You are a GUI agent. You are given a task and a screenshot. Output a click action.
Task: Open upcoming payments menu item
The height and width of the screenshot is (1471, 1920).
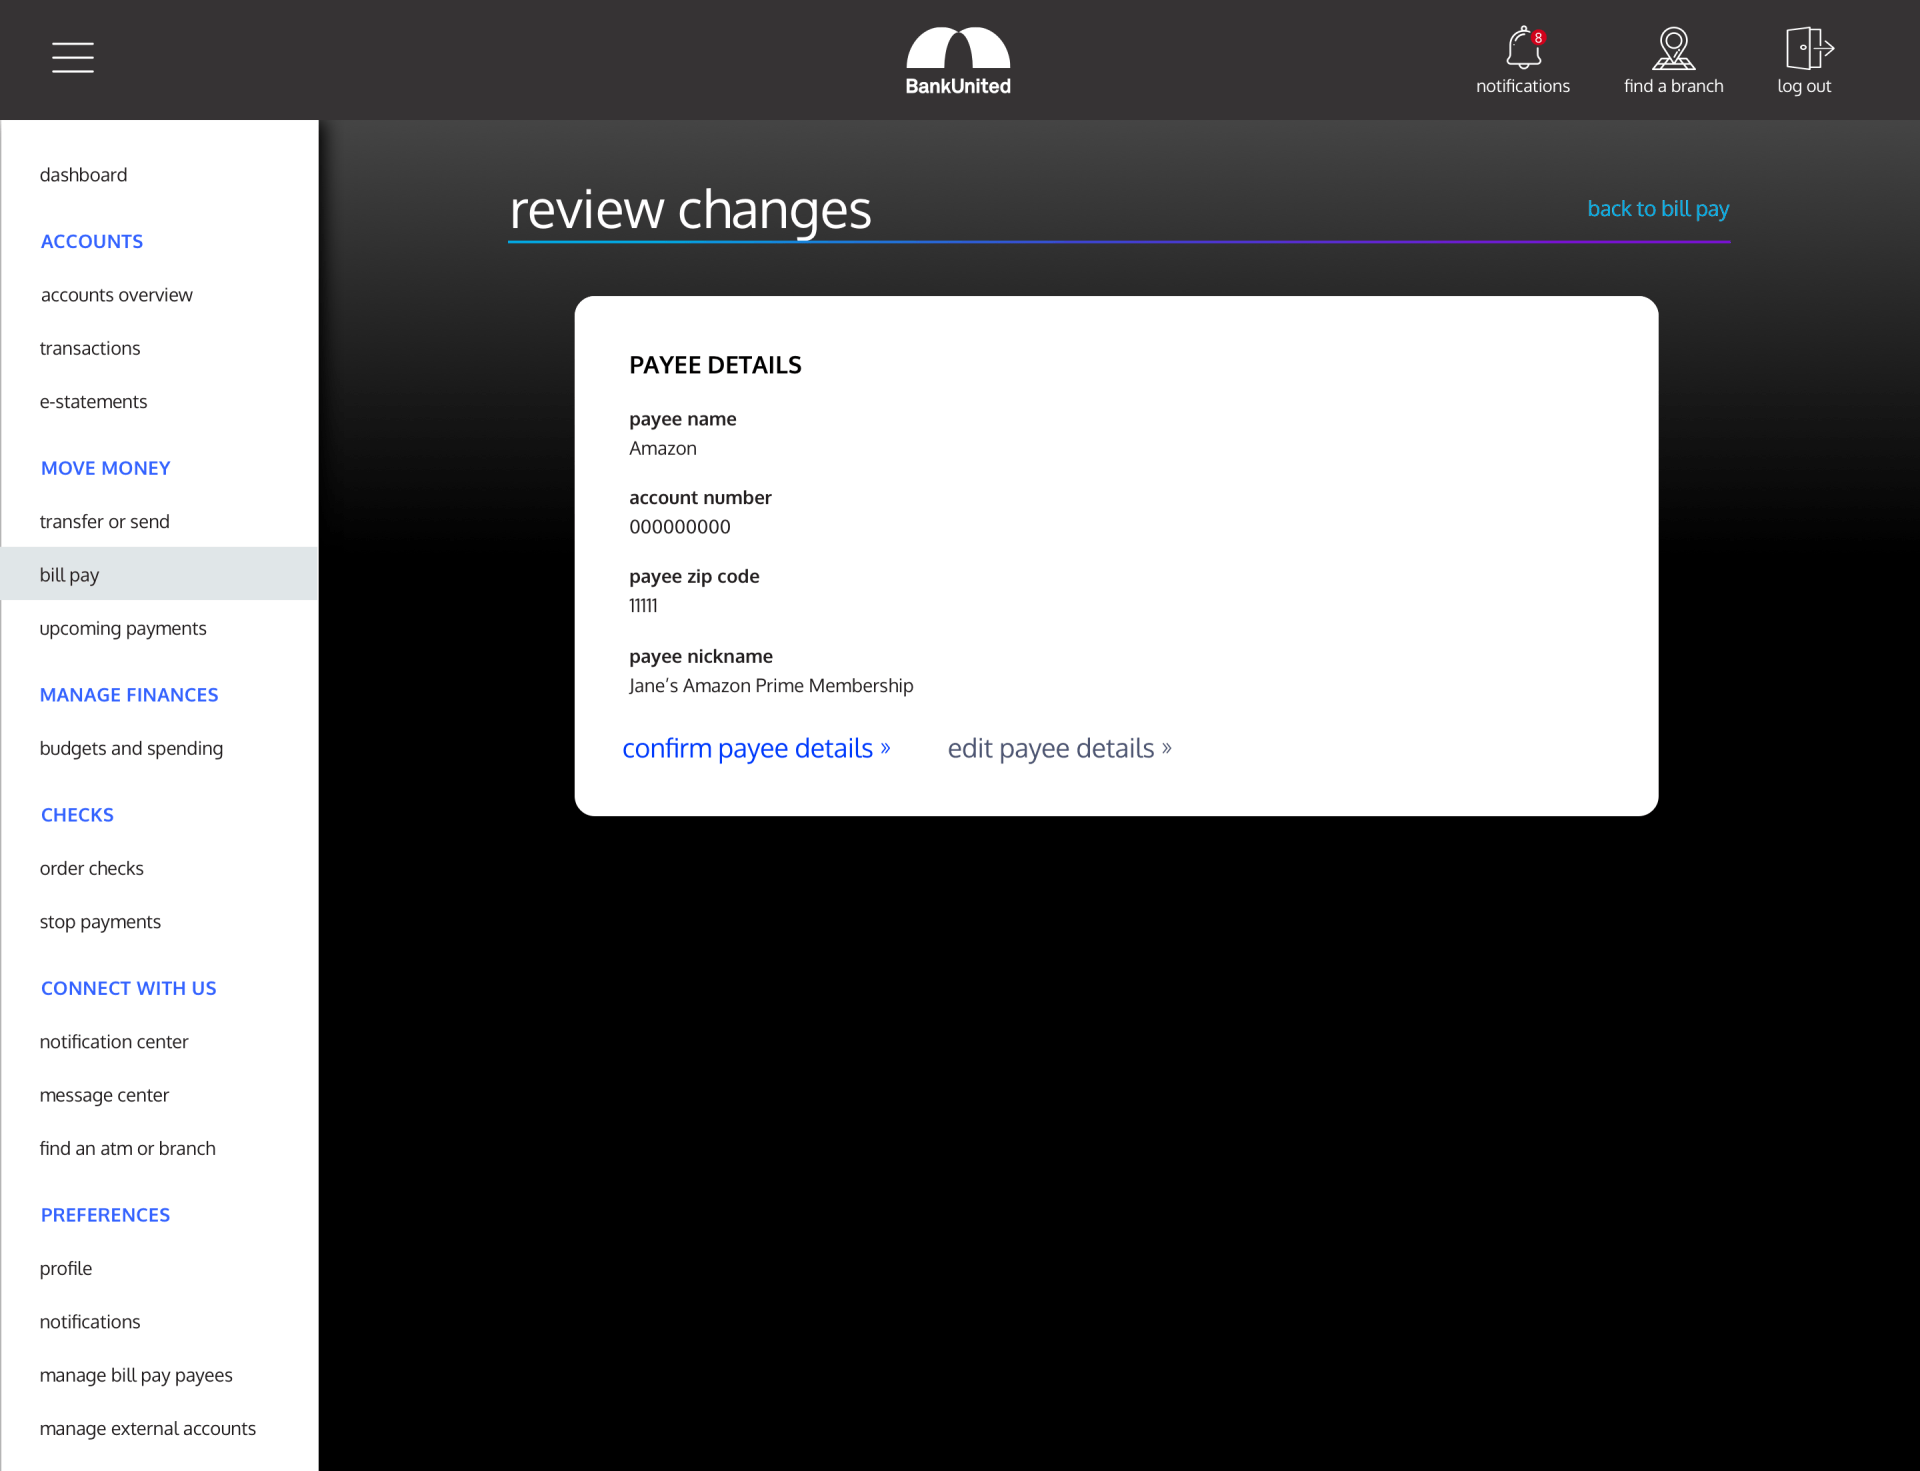pyautogui.click(x=123, y=628)
